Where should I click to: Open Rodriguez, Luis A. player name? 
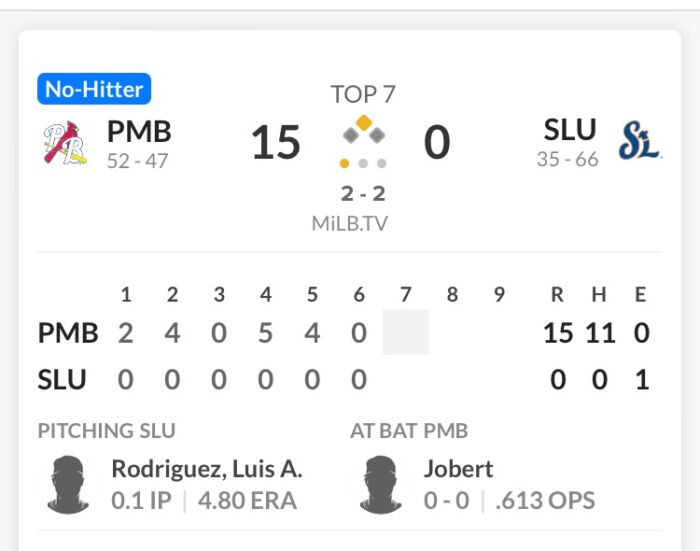coord(207,469)
